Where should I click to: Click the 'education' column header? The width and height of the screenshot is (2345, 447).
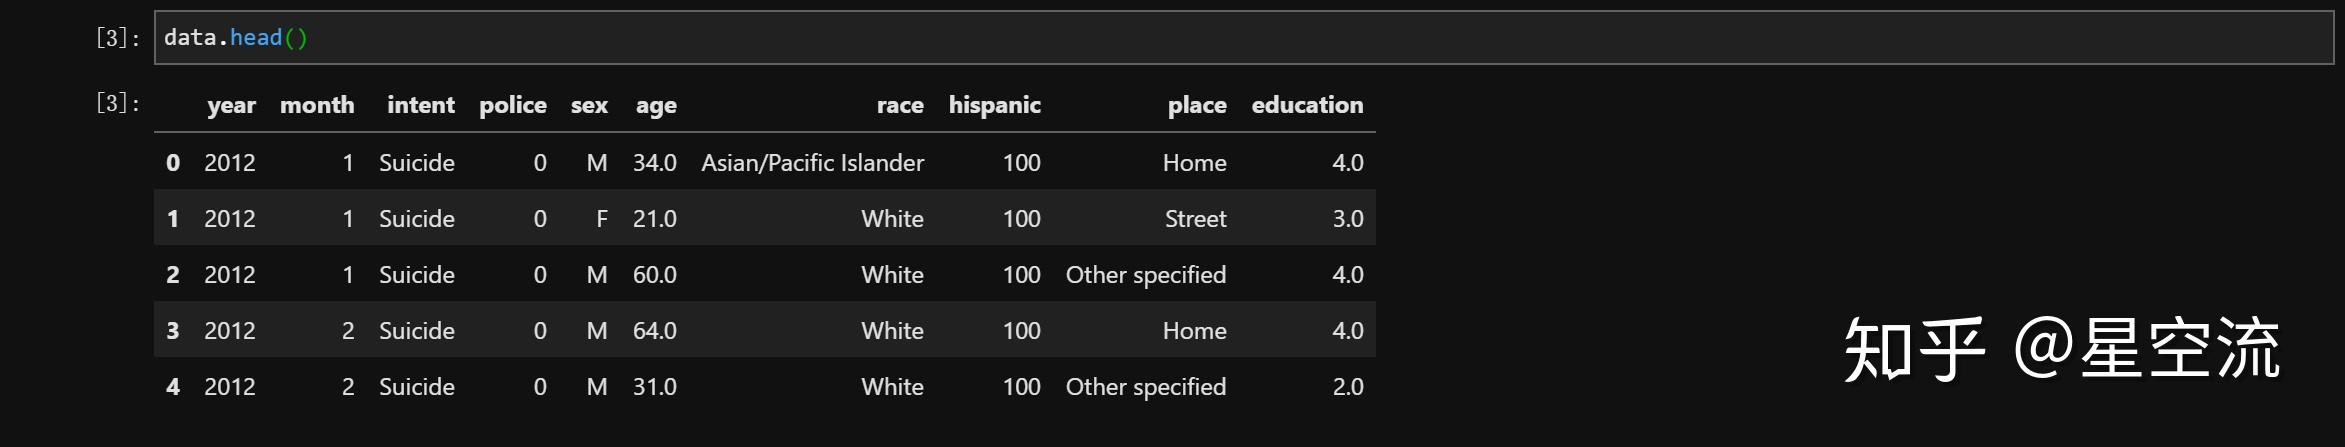coord(1307,105)
